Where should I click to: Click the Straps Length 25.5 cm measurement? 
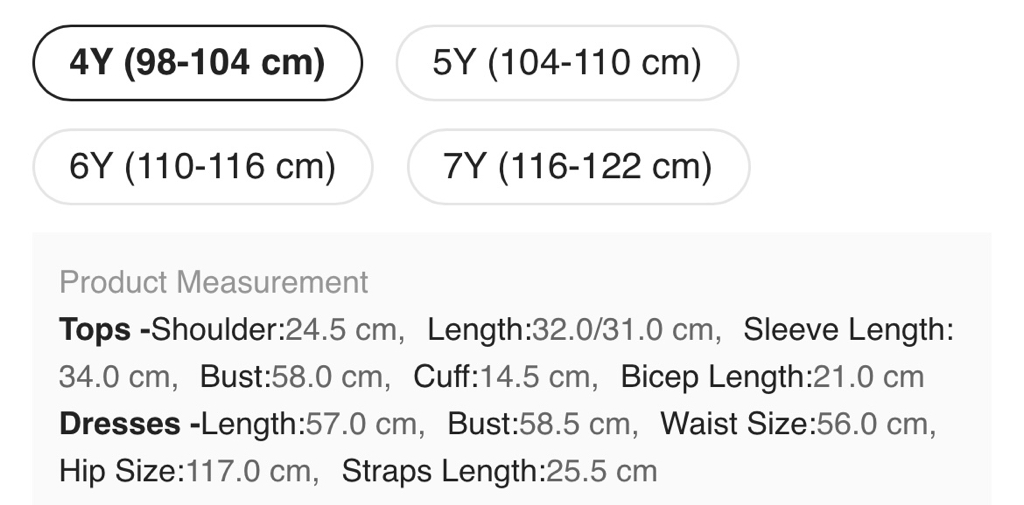(x=499, y=470)
